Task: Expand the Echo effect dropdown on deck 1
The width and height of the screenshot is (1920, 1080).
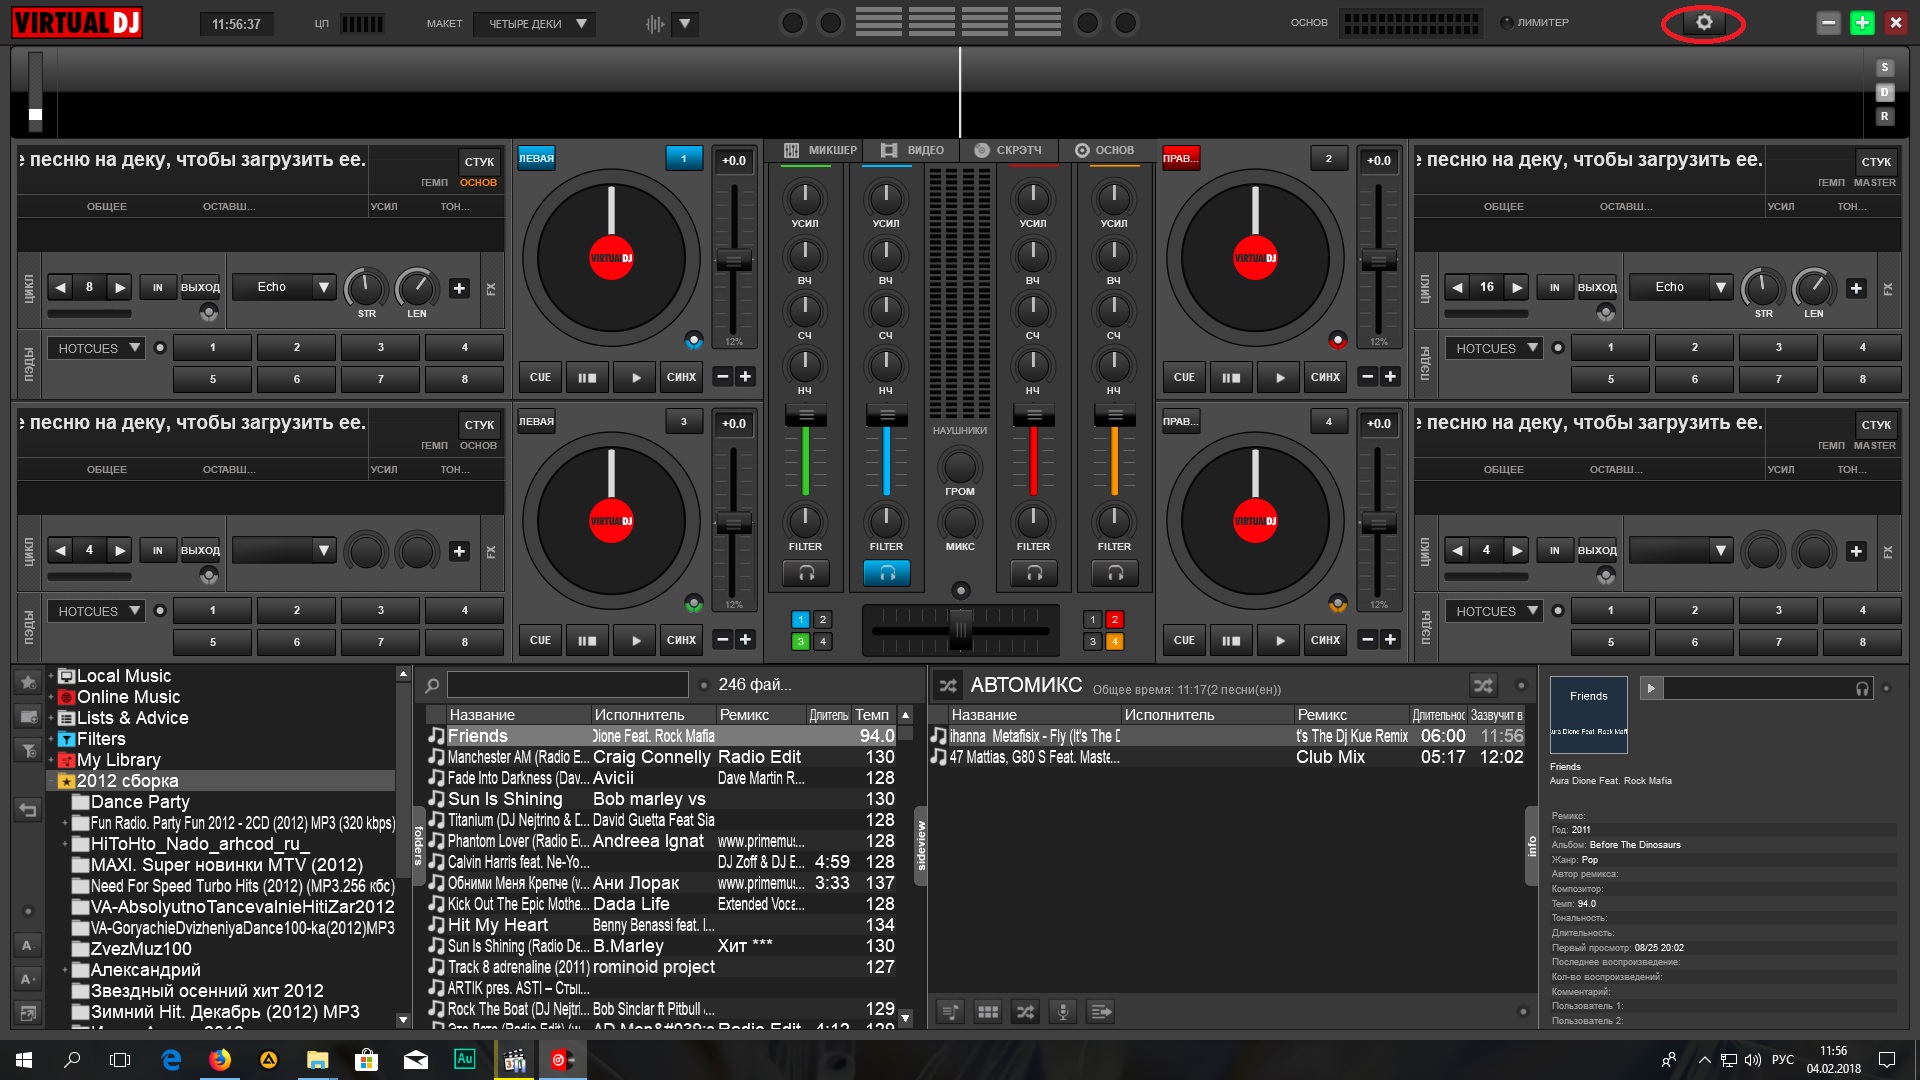Action: pyautogui.click(x=320, y=287)
